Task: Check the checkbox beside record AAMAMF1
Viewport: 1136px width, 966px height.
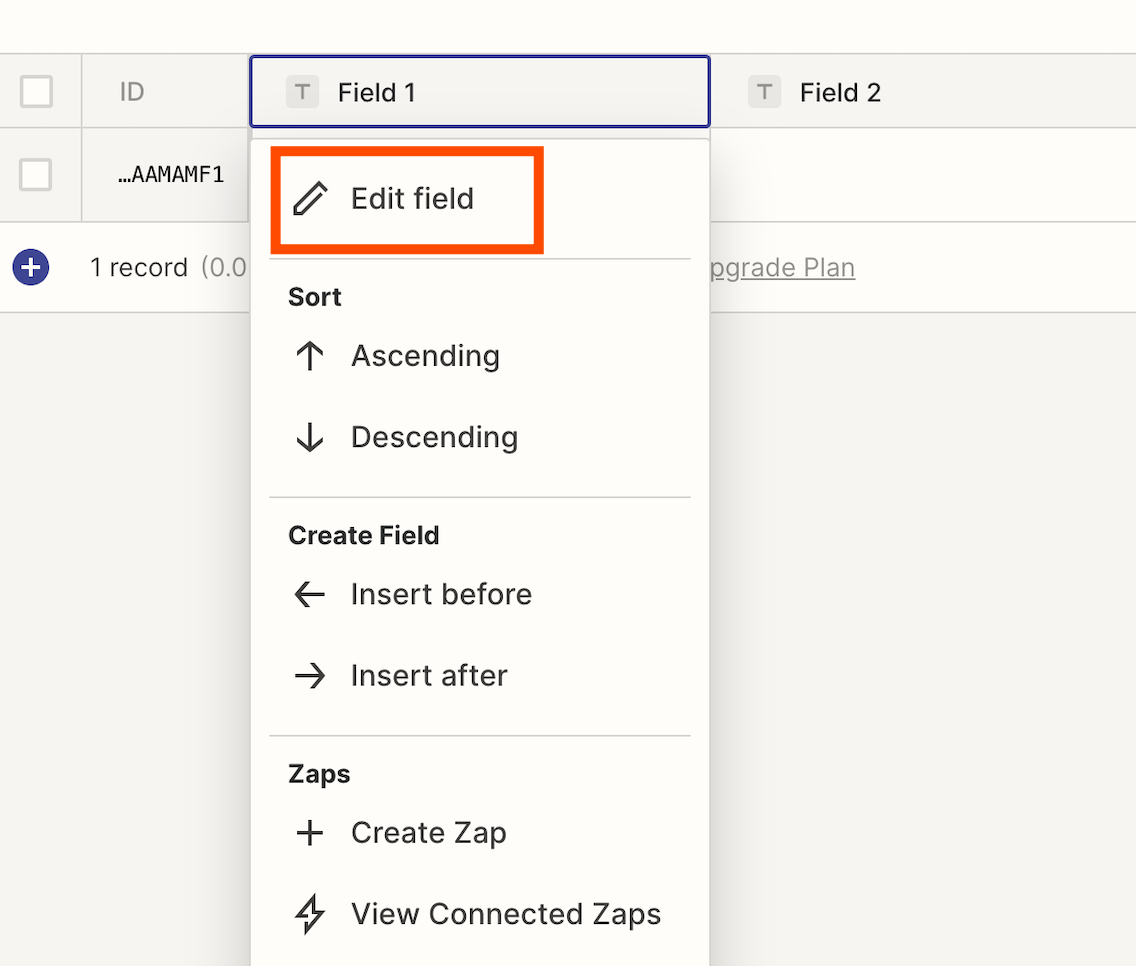Action: 36,174
